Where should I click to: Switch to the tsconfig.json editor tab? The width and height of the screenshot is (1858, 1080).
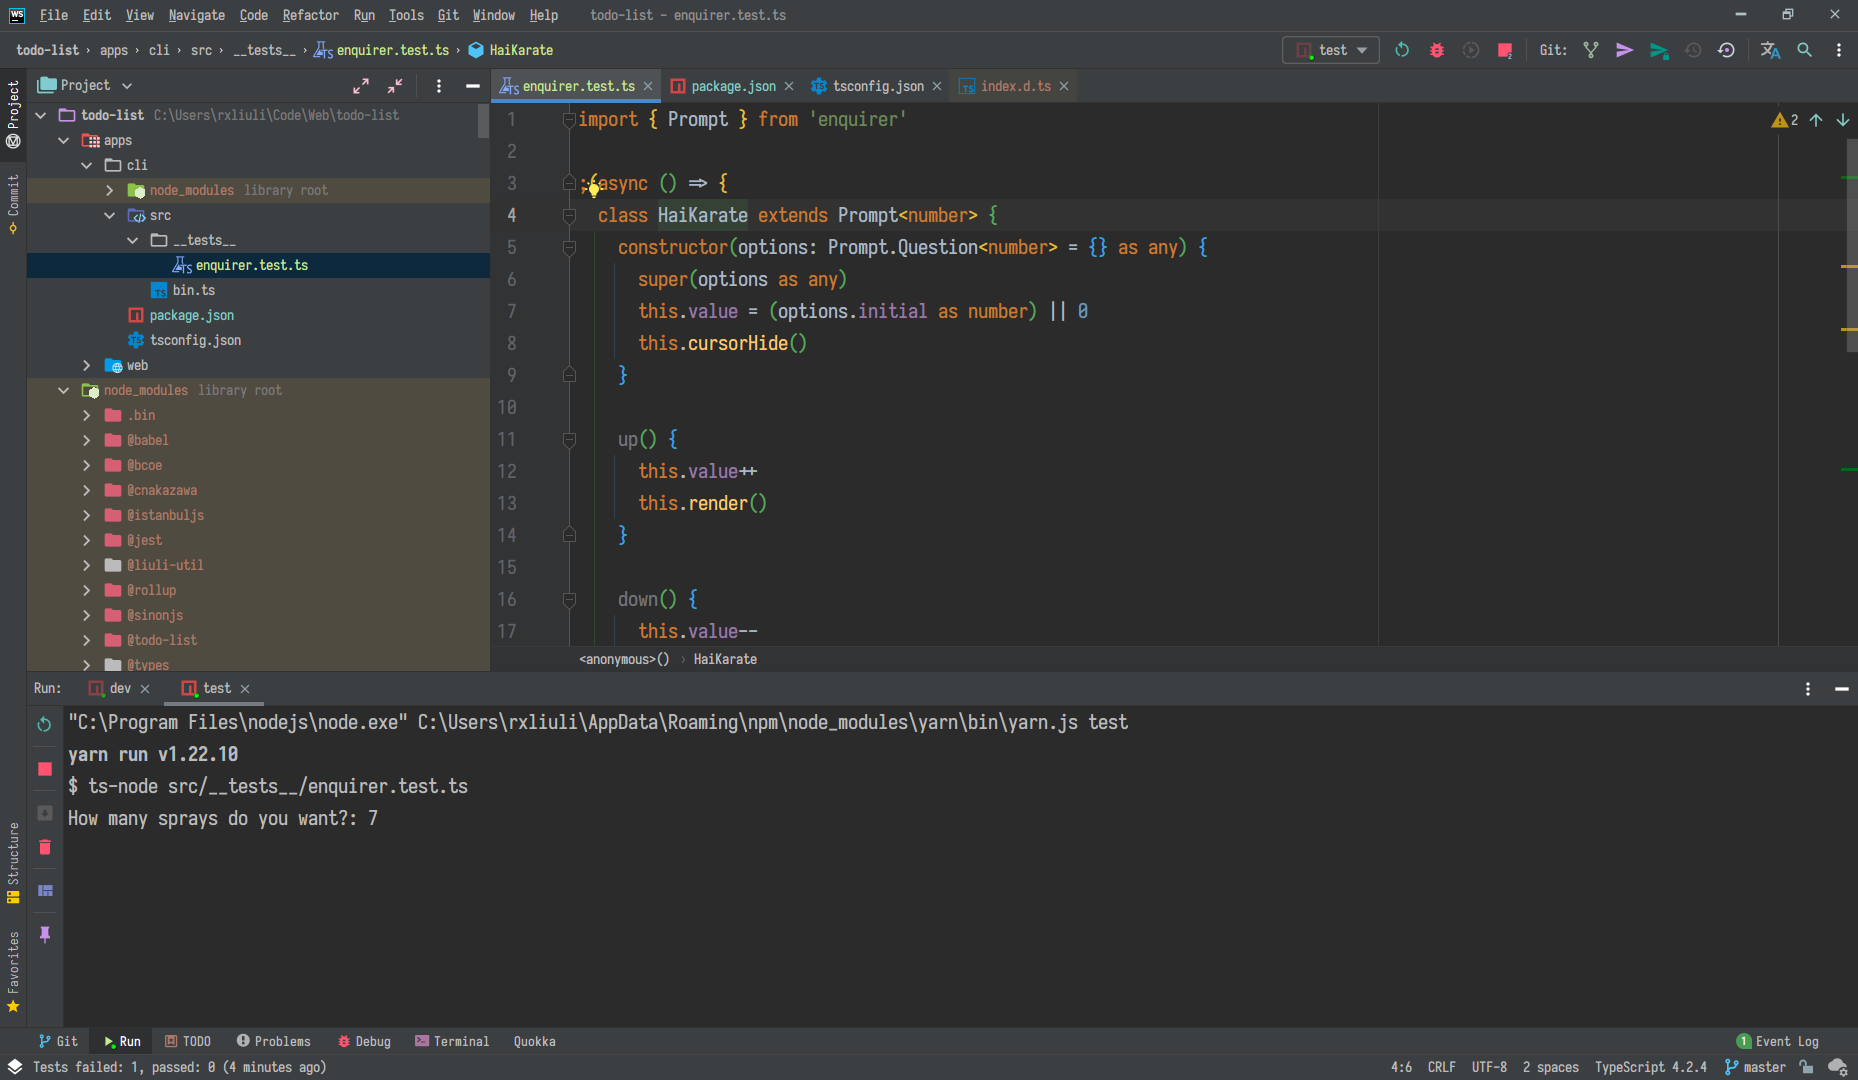coord(878,86)
